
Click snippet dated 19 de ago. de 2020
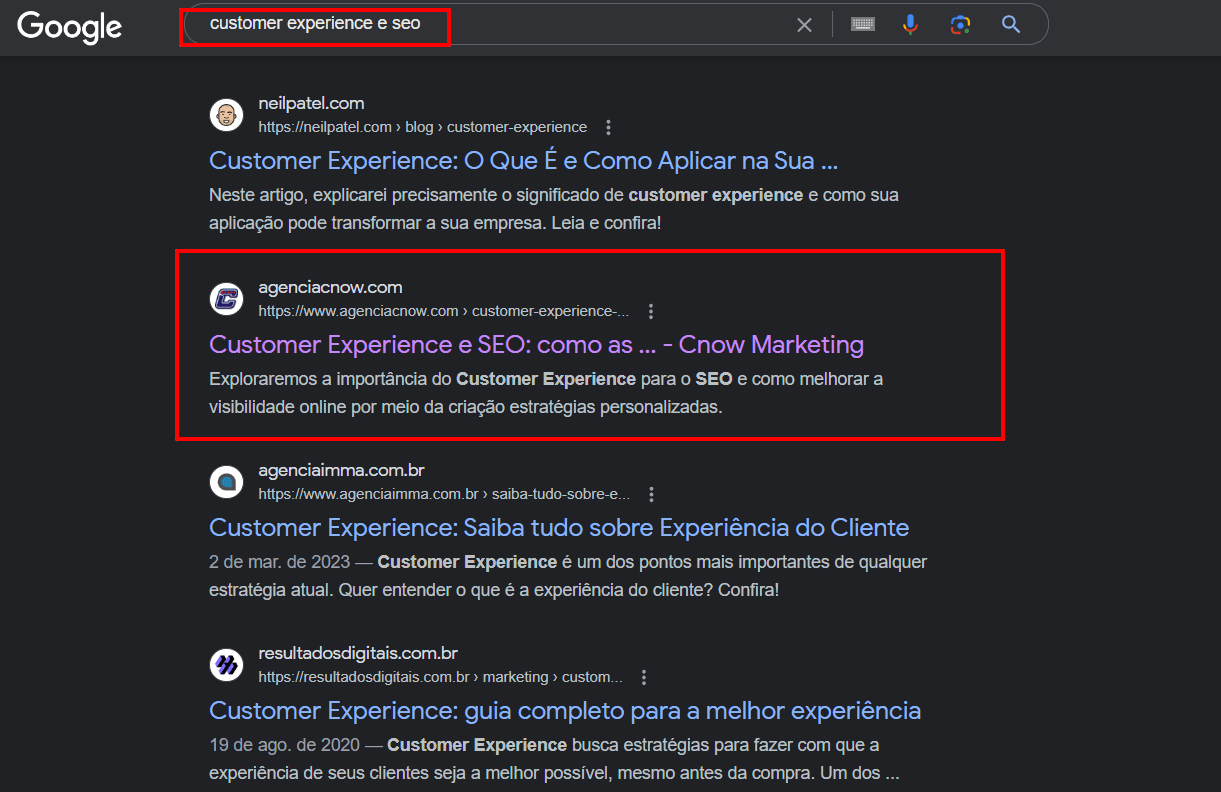[554, 759]
